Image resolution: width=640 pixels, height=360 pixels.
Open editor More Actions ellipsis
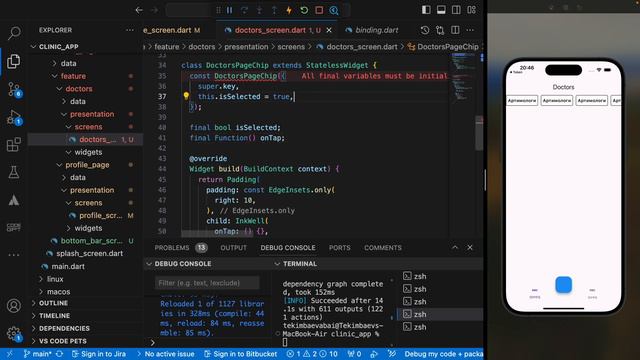click(470, 30)
